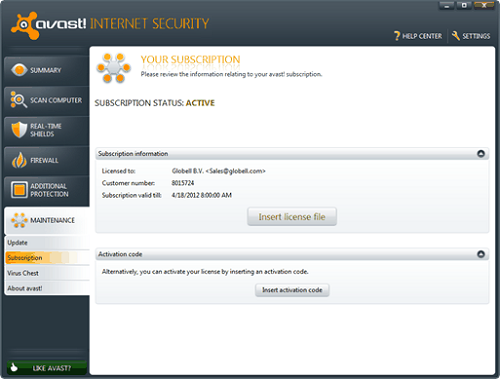Click the LIKE AVAST? green button

[47, 368]
